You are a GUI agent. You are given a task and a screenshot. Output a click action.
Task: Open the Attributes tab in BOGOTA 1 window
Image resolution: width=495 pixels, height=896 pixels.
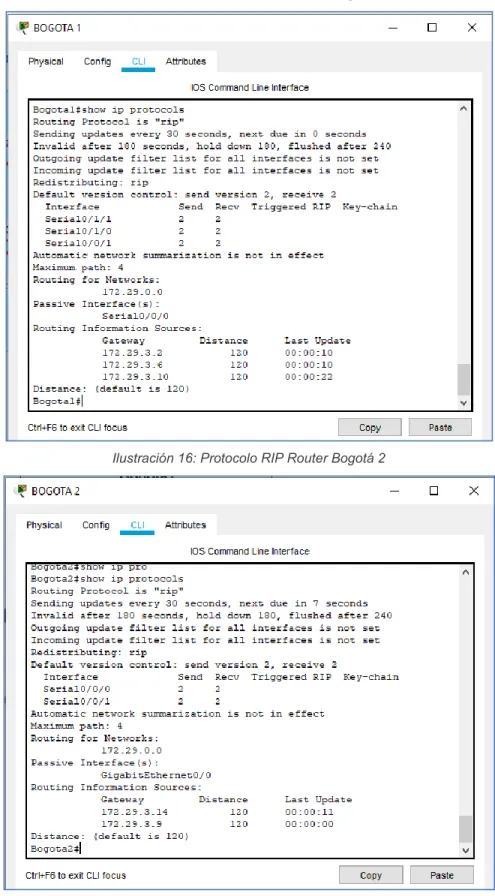pyautogui.click(x=186, y=62)
